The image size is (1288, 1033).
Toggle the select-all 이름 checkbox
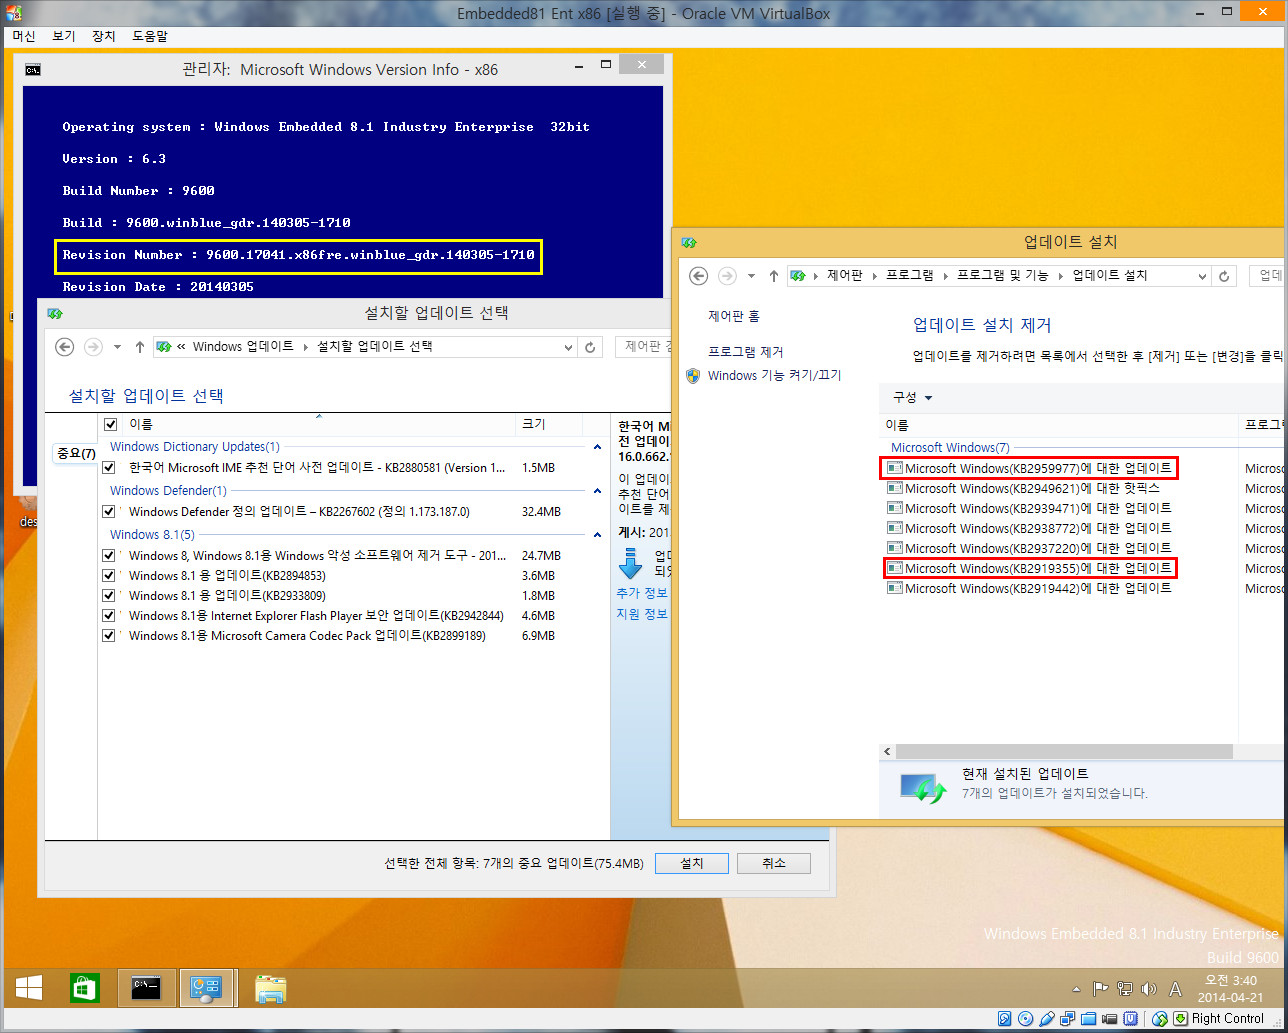(111, 425)
